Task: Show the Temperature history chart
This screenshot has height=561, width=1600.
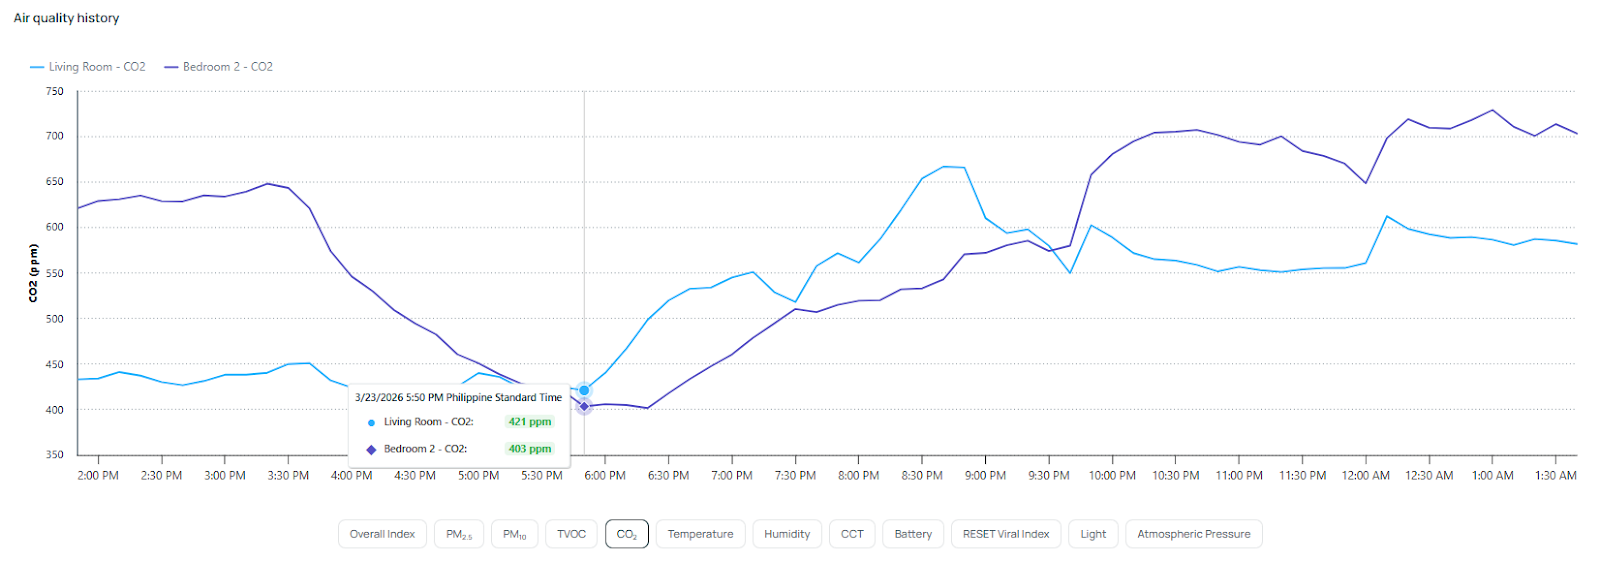Action: 700,534
